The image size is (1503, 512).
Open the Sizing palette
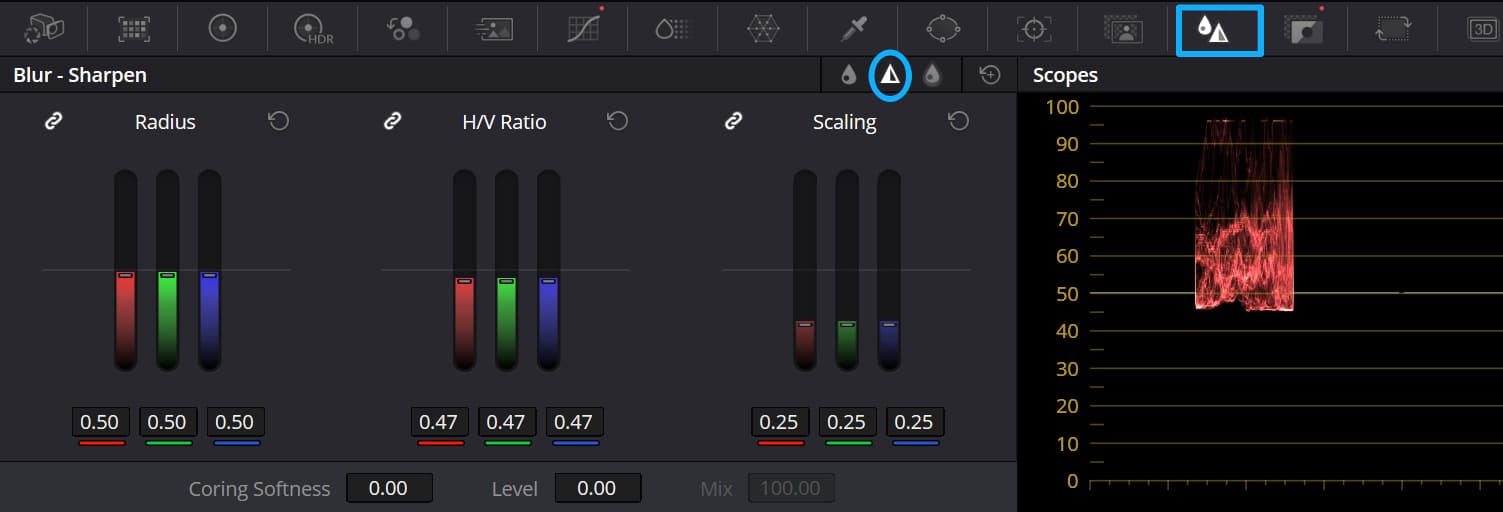[1393, 29]
